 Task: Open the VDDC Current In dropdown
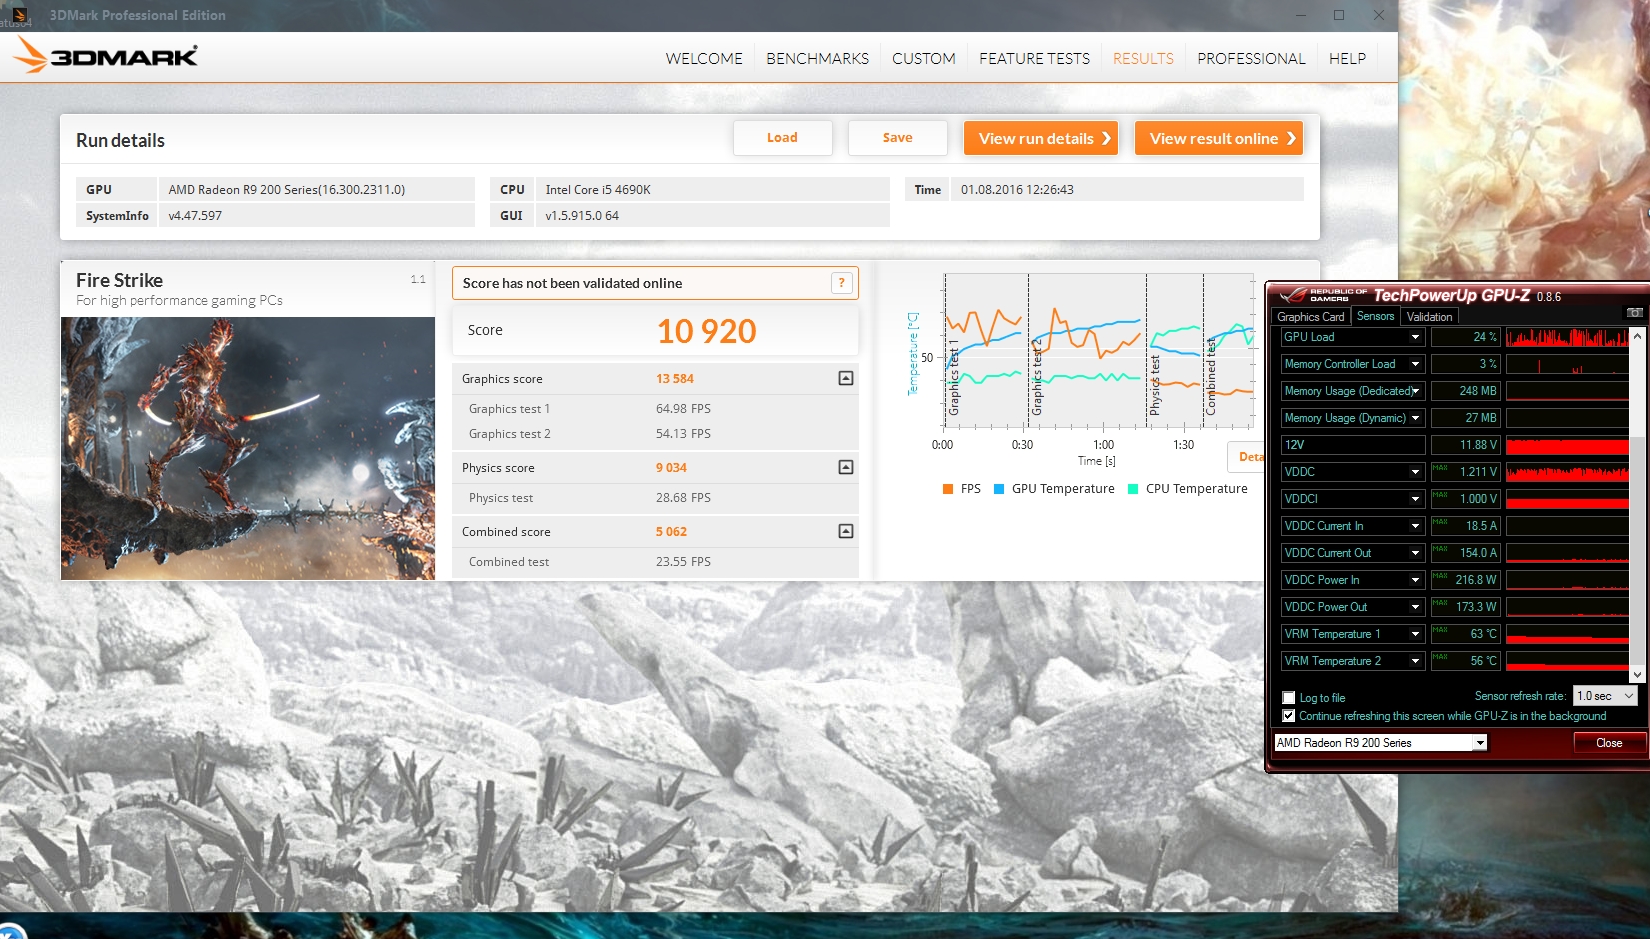coord(1415,526)
